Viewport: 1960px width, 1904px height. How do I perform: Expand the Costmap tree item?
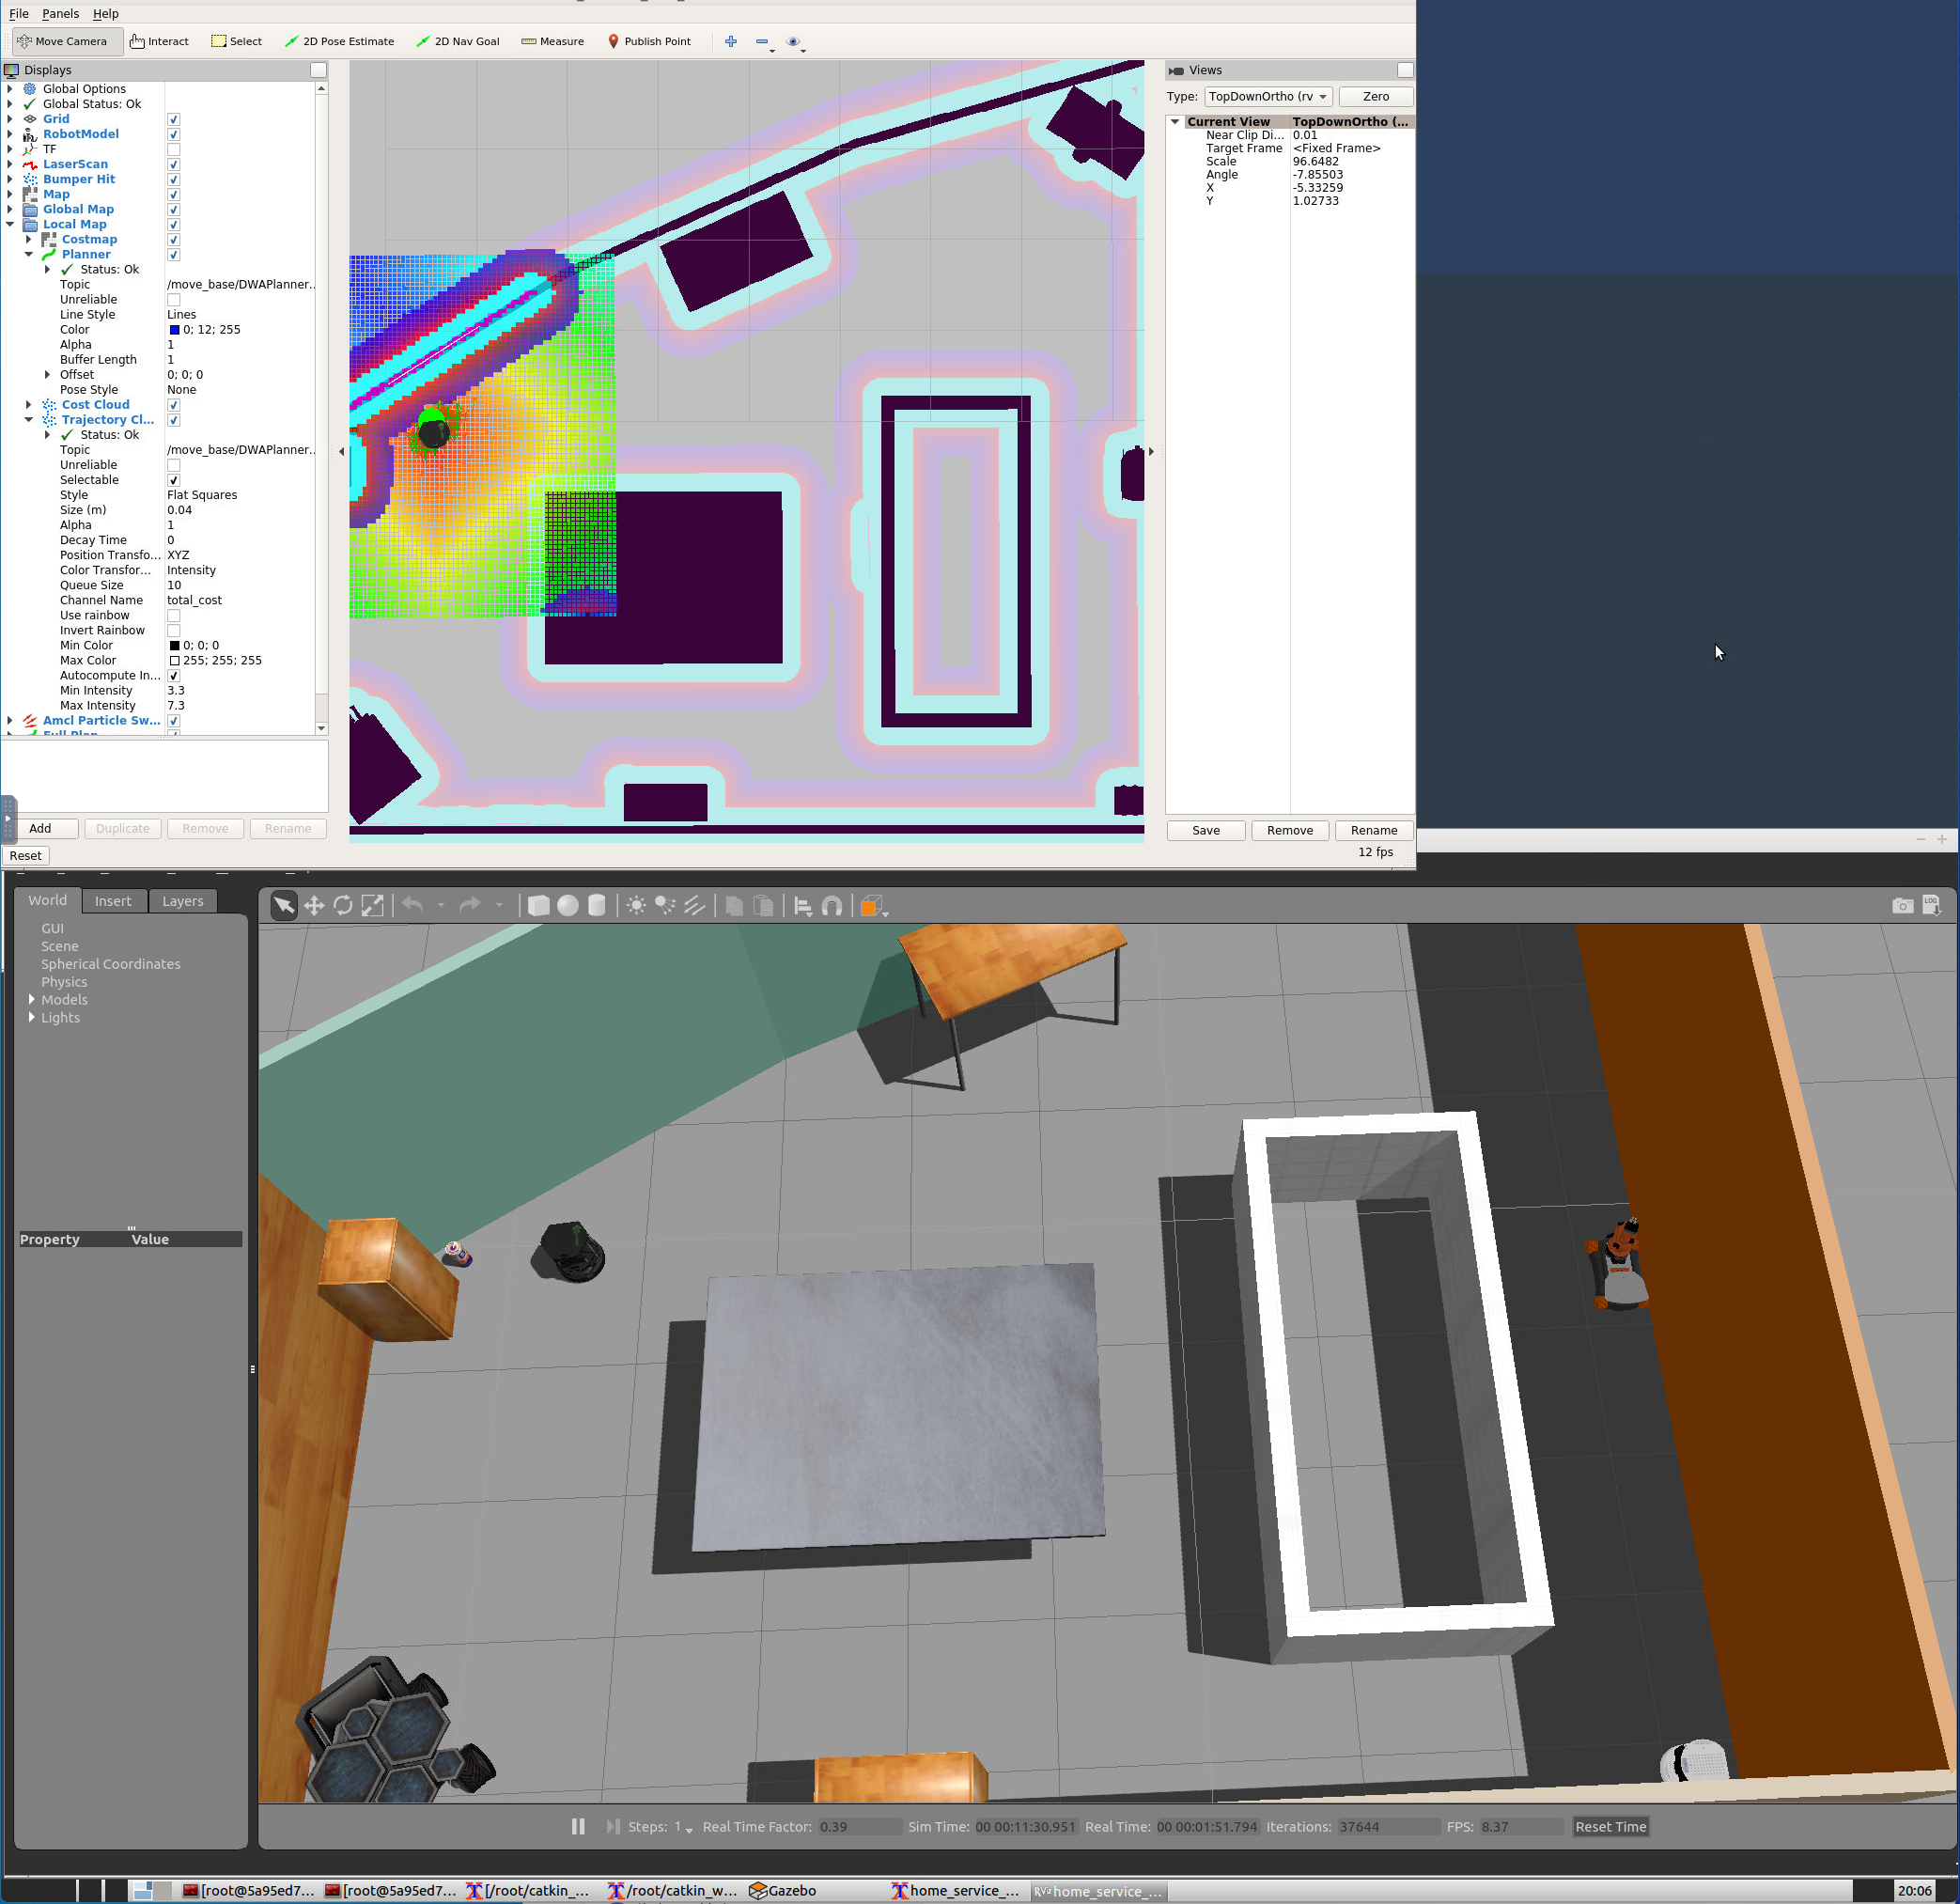coord(29,239)
